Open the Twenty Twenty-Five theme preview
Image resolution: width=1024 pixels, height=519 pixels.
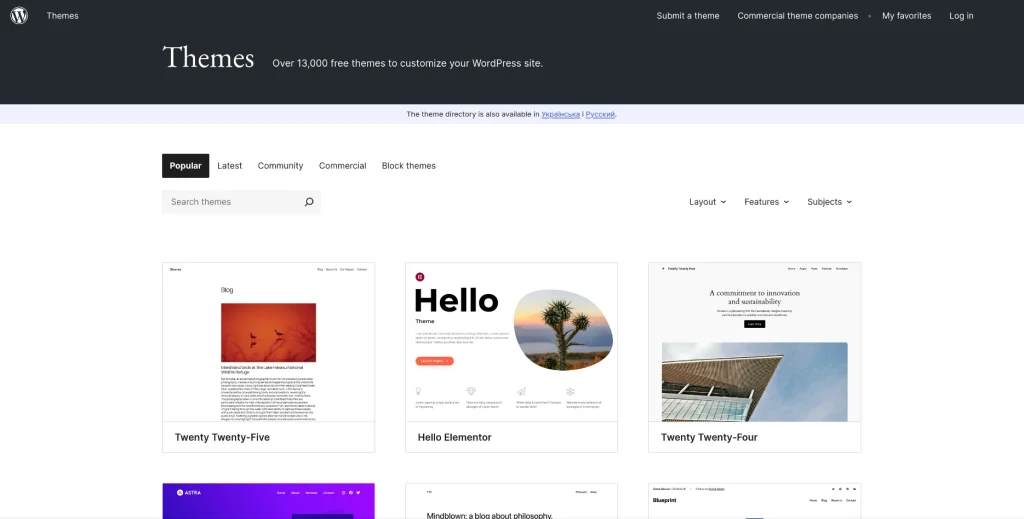click(x=268, y=342)
